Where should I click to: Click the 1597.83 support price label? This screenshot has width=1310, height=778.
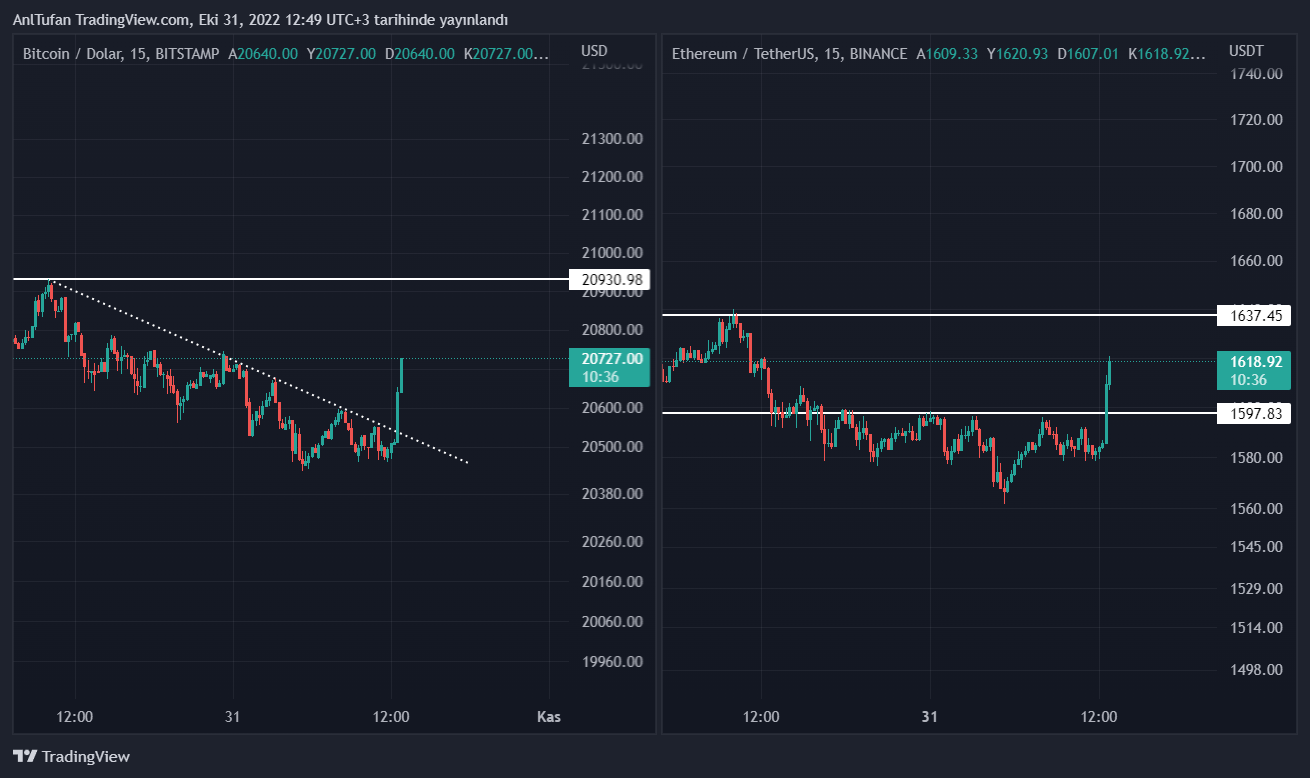coord(1254,414)
